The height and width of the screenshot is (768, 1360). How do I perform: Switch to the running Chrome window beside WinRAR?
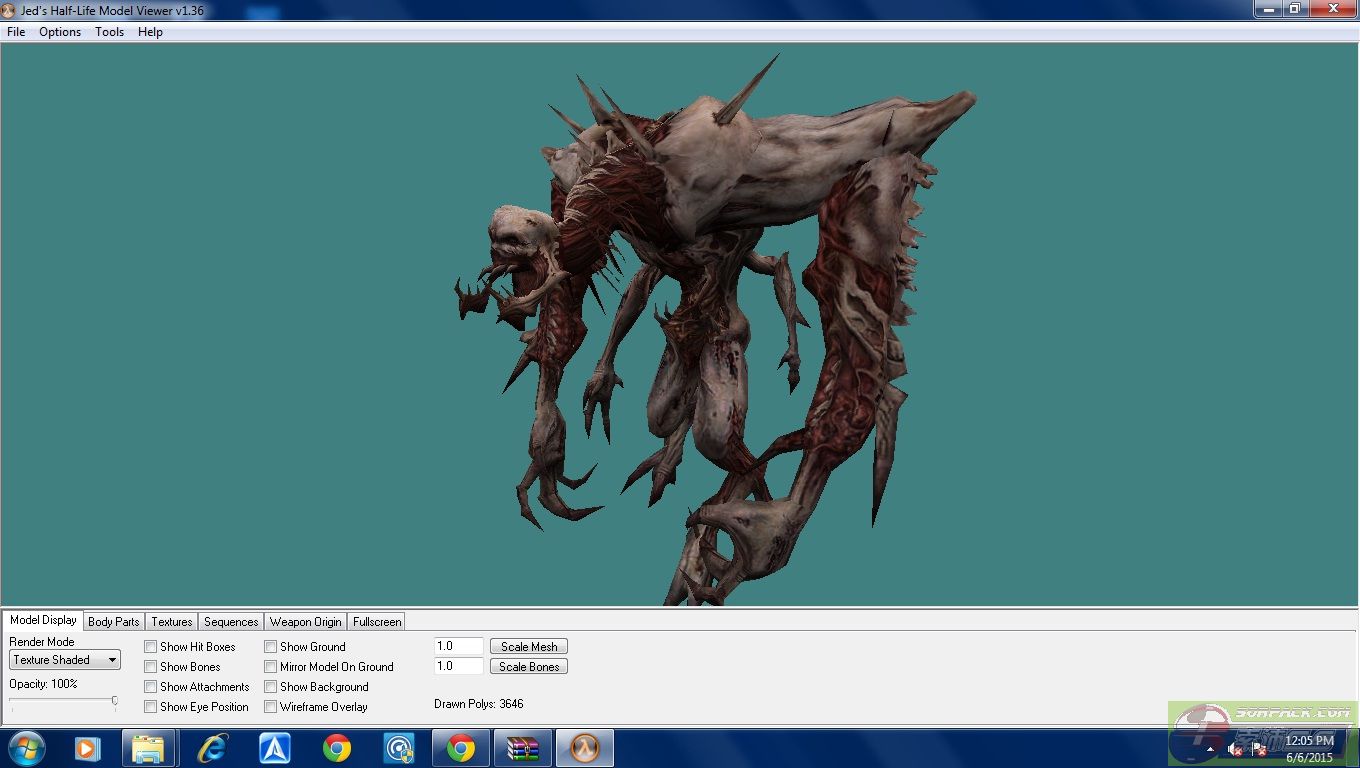(x=461, y=748)
